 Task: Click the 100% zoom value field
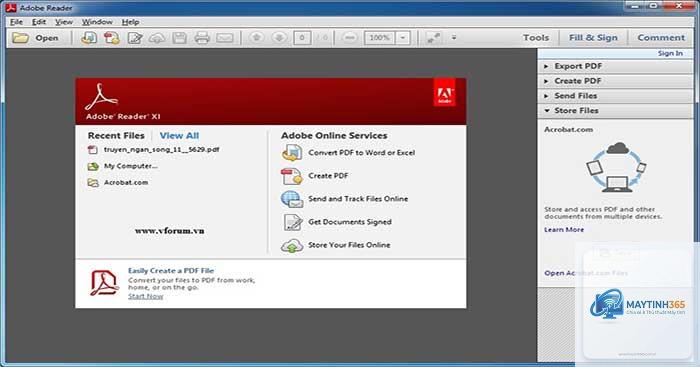coord(379,38)
